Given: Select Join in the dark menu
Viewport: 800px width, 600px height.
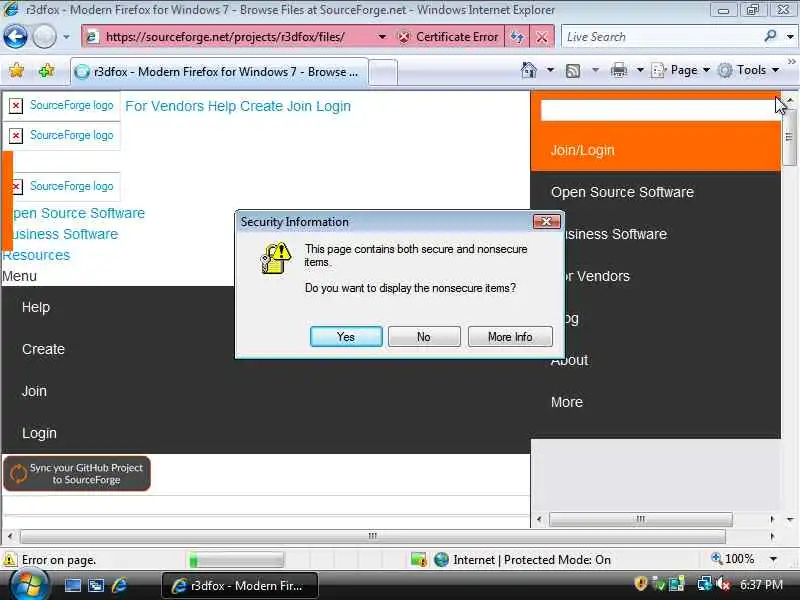Looking at the screenshot, I should tap(34, 391).
